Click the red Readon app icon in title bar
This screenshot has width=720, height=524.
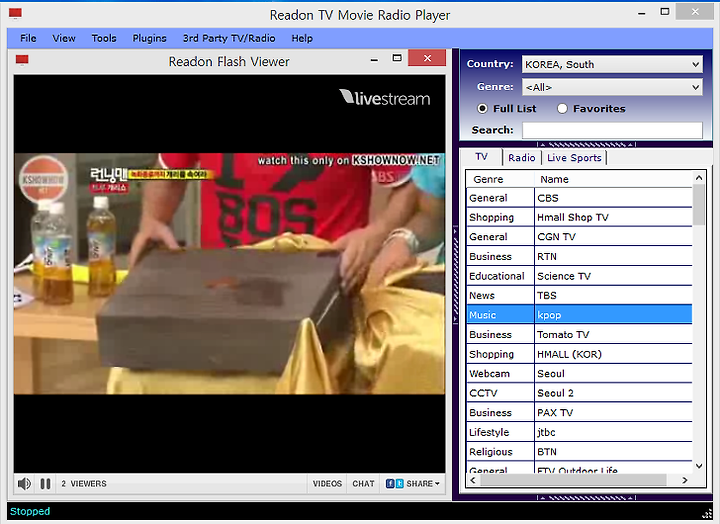point(15,14)
